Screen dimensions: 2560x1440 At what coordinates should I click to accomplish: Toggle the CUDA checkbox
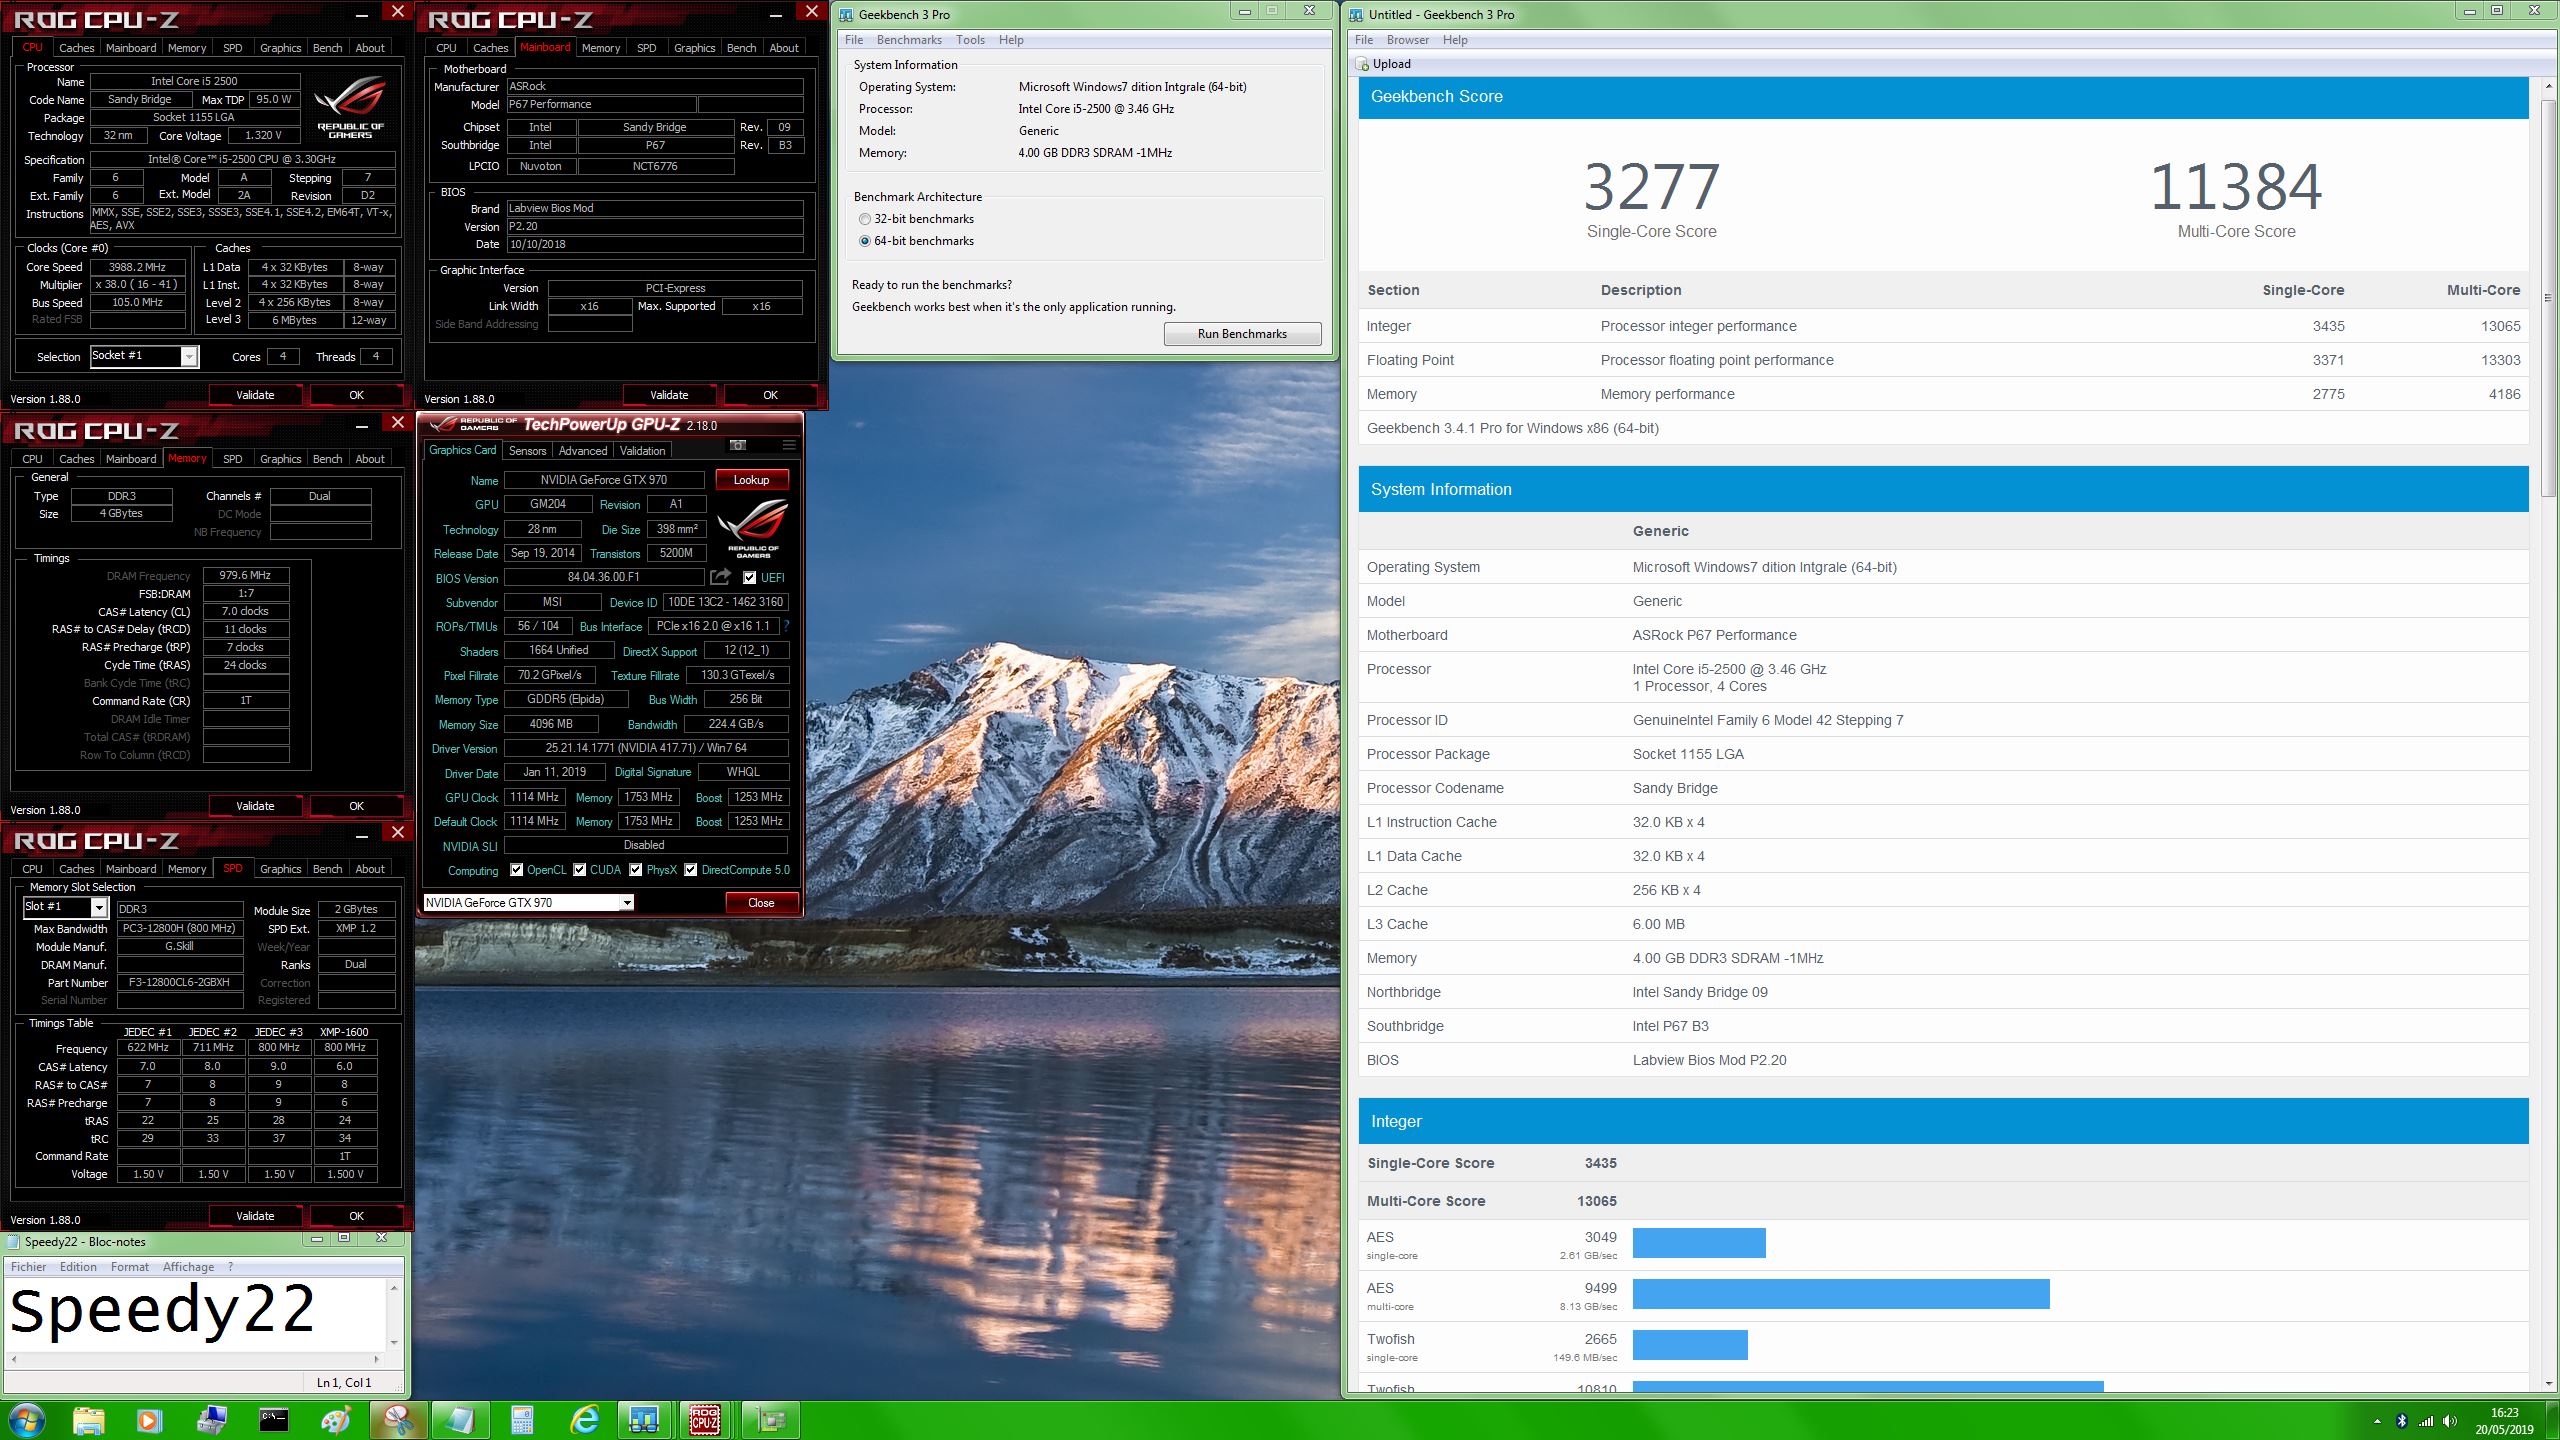click(579, 870)
